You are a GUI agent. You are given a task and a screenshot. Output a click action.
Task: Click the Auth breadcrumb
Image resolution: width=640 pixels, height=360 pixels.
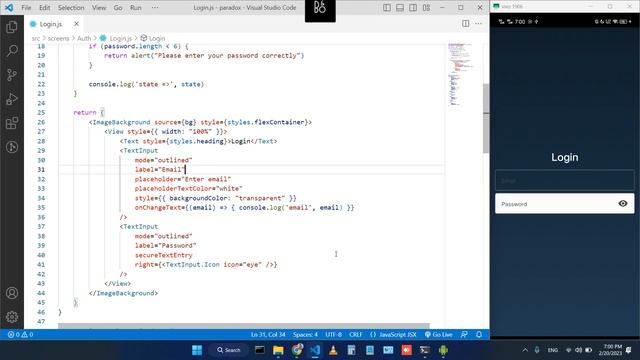click(x=84, y=38)
